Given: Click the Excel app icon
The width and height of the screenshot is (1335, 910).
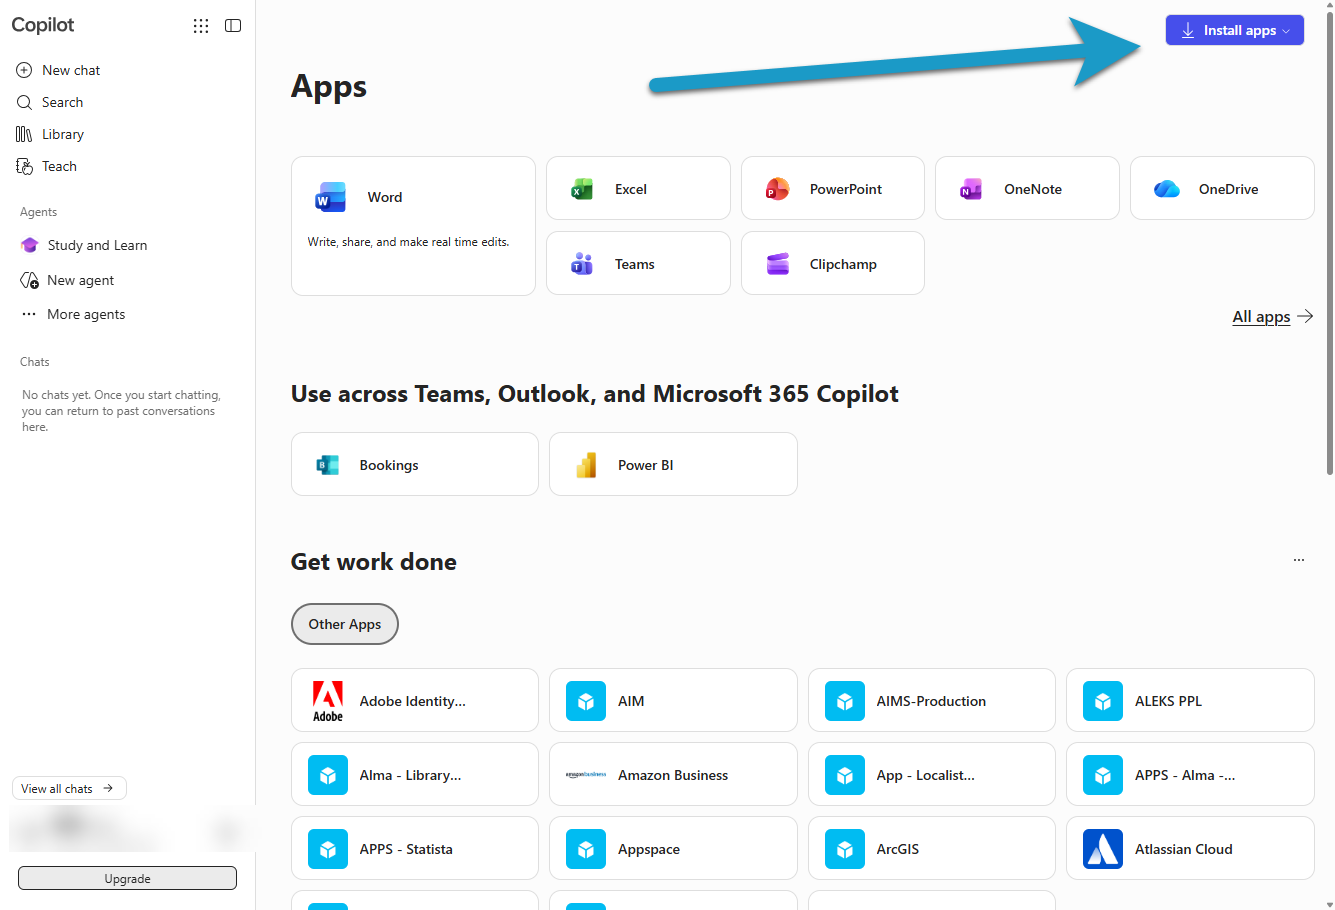Looking at the screenshot, I should point(582,189).
